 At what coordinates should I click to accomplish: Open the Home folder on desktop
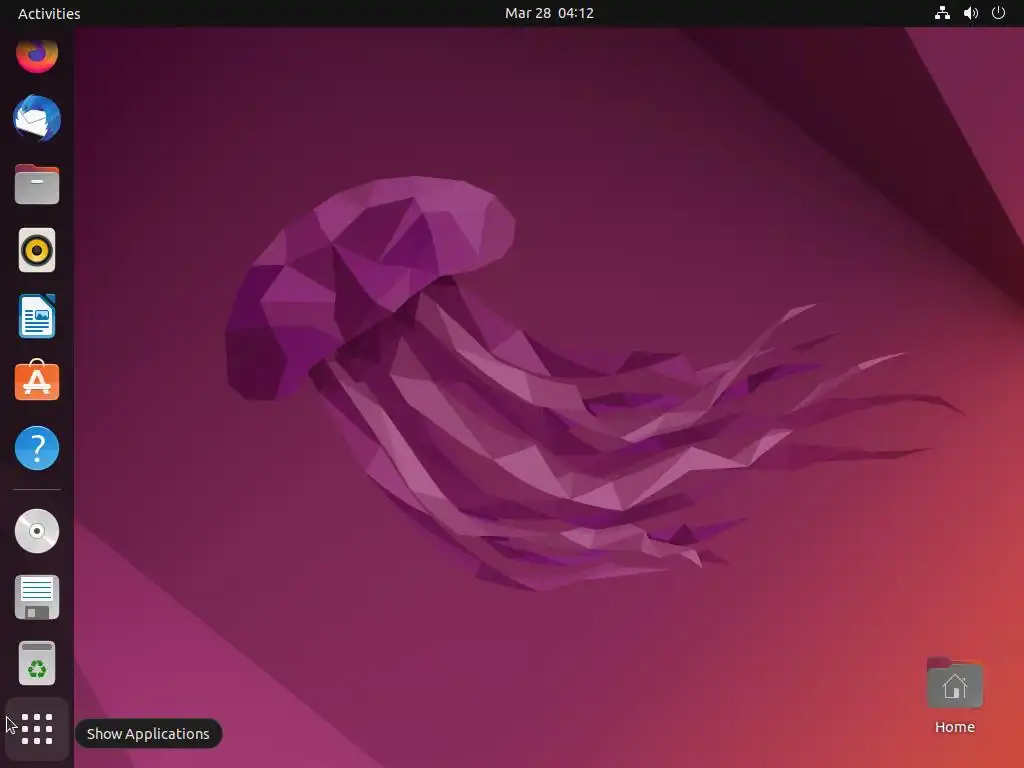954,696
